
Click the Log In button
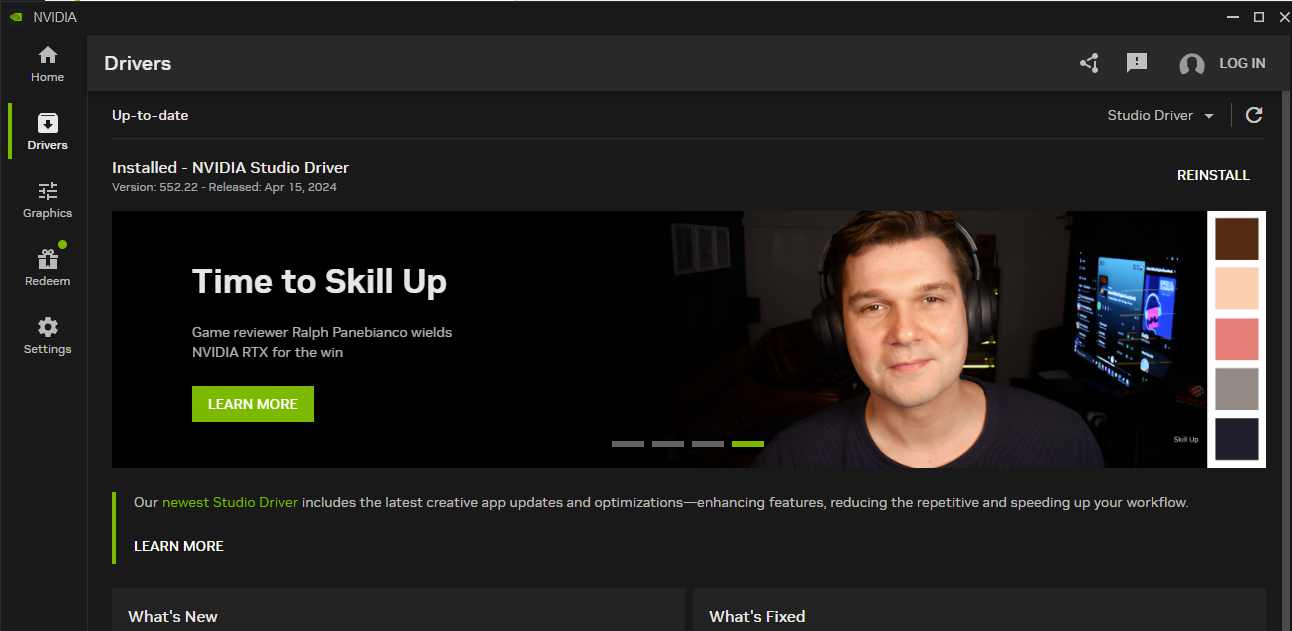click(1243, 63)
